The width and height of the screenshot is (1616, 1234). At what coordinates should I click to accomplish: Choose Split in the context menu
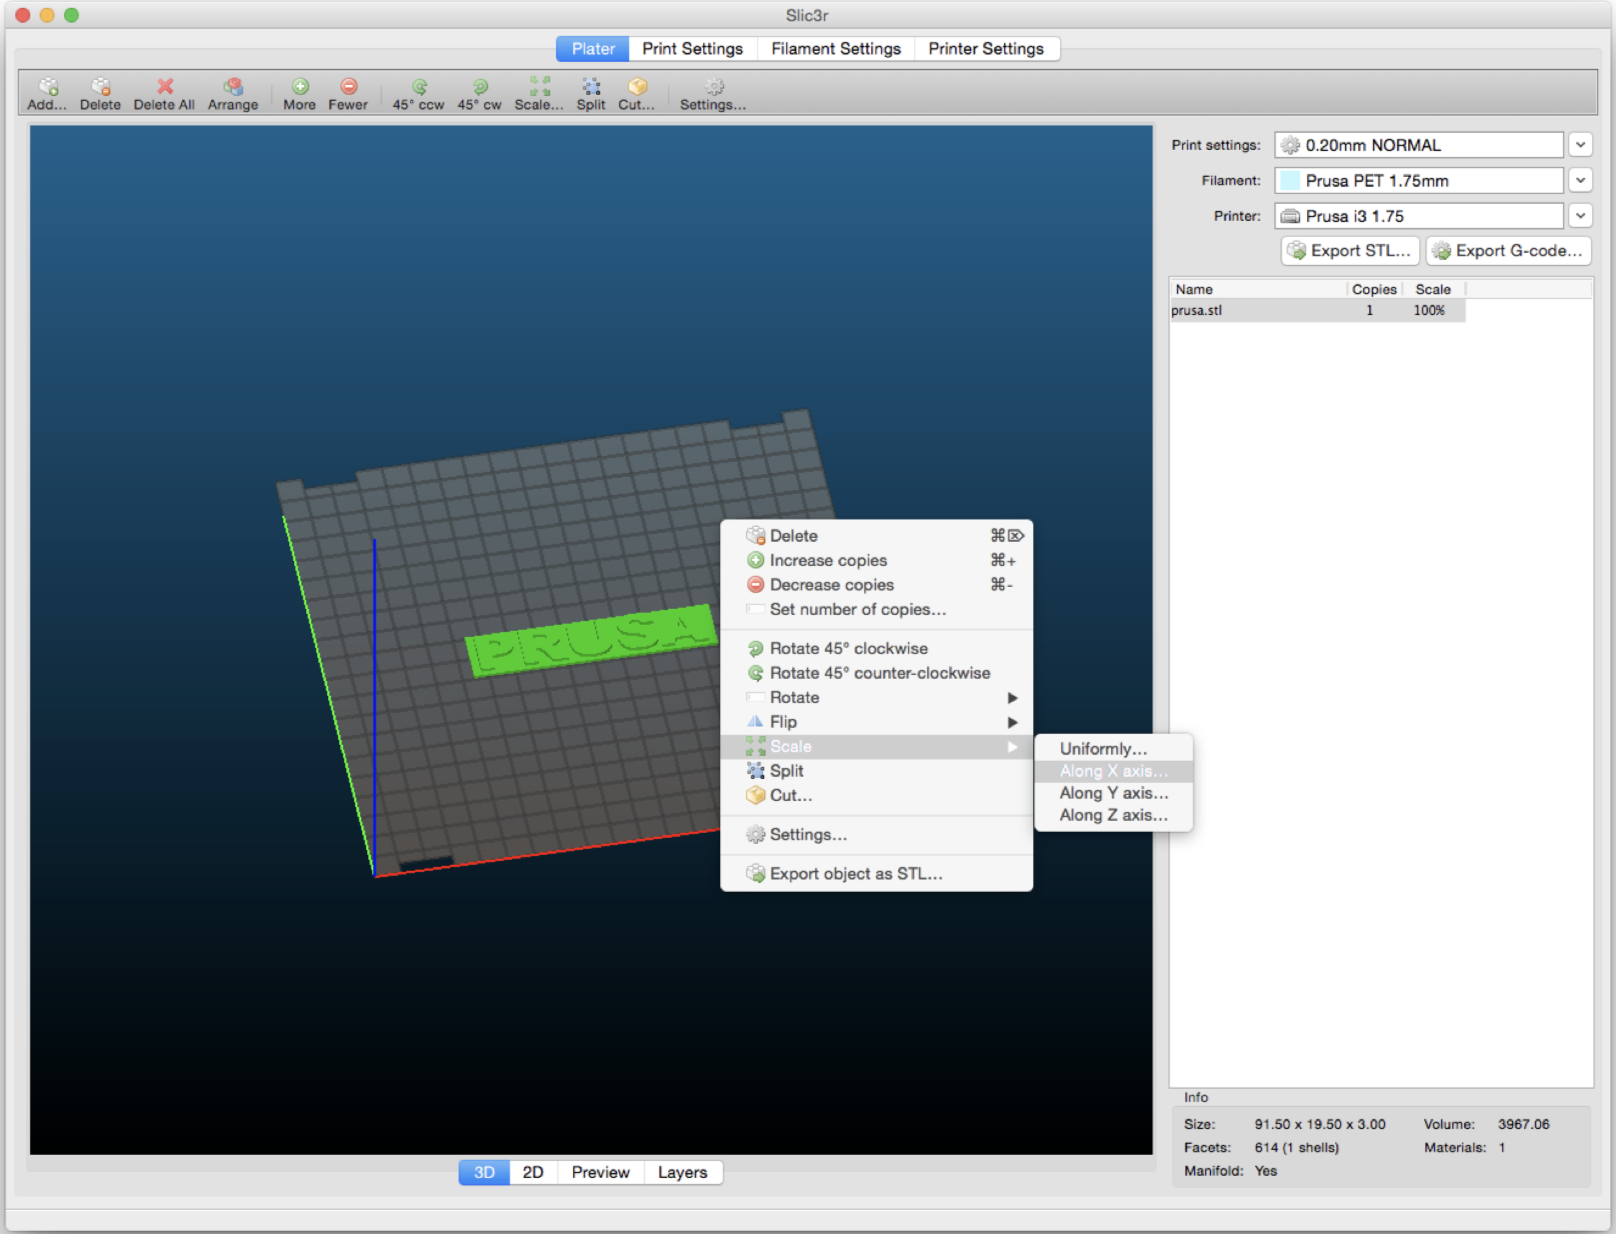click(x=876, y=771)
